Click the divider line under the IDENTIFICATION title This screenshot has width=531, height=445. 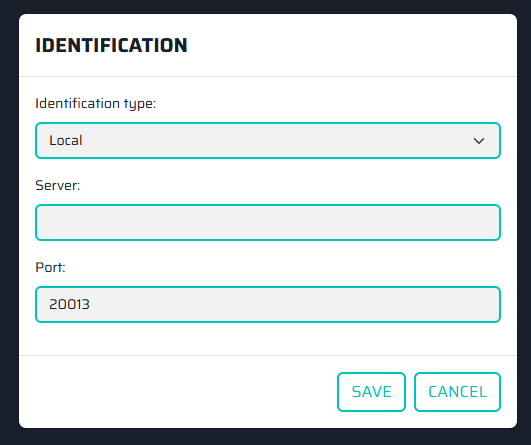point(268,77)
